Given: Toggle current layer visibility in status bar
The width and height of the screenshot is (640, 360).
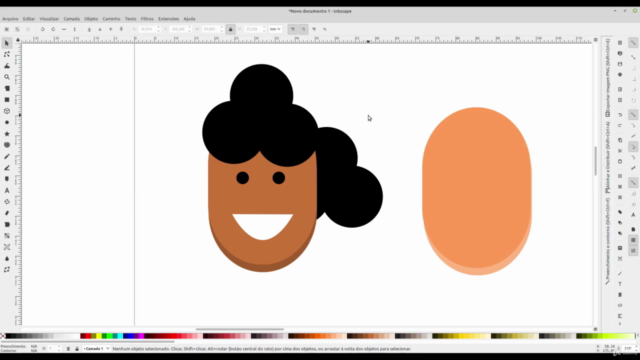Looking at the screenshot, I should (68, 349).
